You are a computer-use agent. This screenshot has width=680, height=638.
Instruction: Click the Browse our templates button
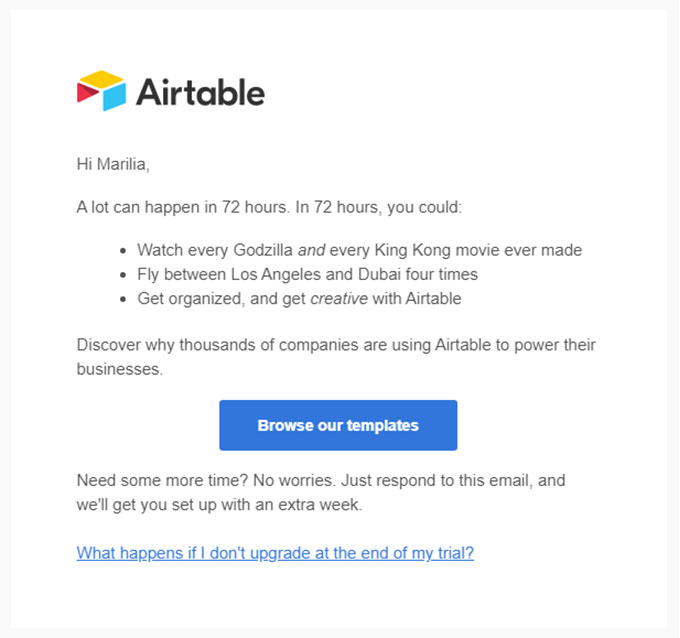[x=338, y=425]
